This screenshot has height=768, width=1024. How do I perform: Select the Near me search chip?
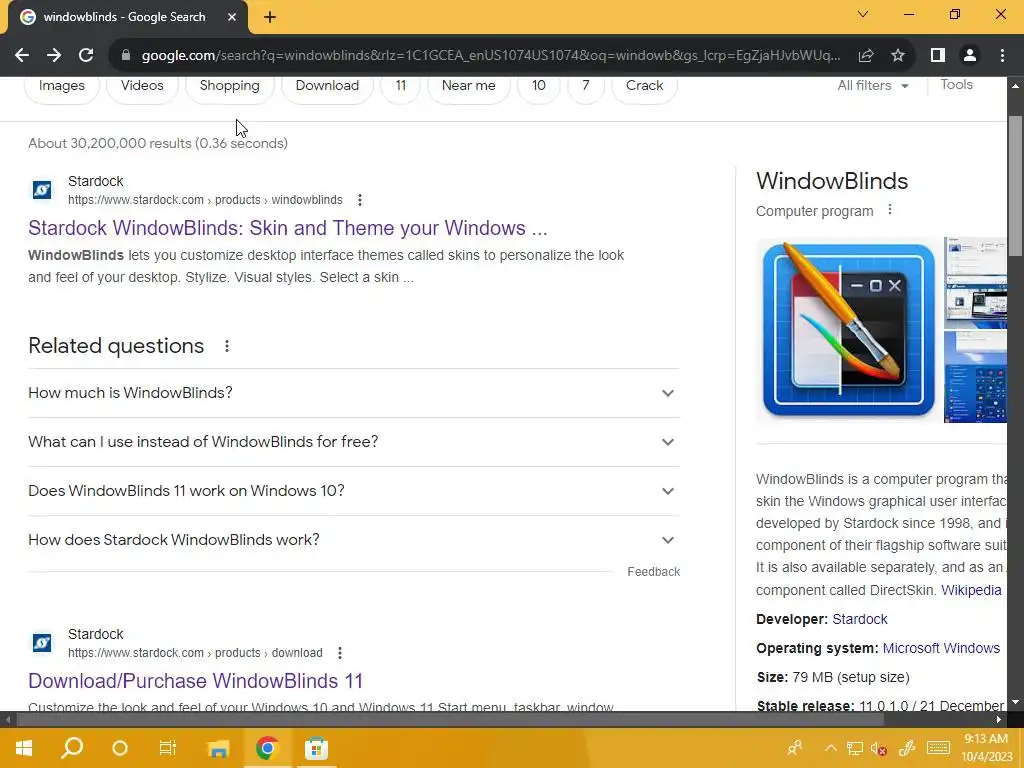[468, 86]
